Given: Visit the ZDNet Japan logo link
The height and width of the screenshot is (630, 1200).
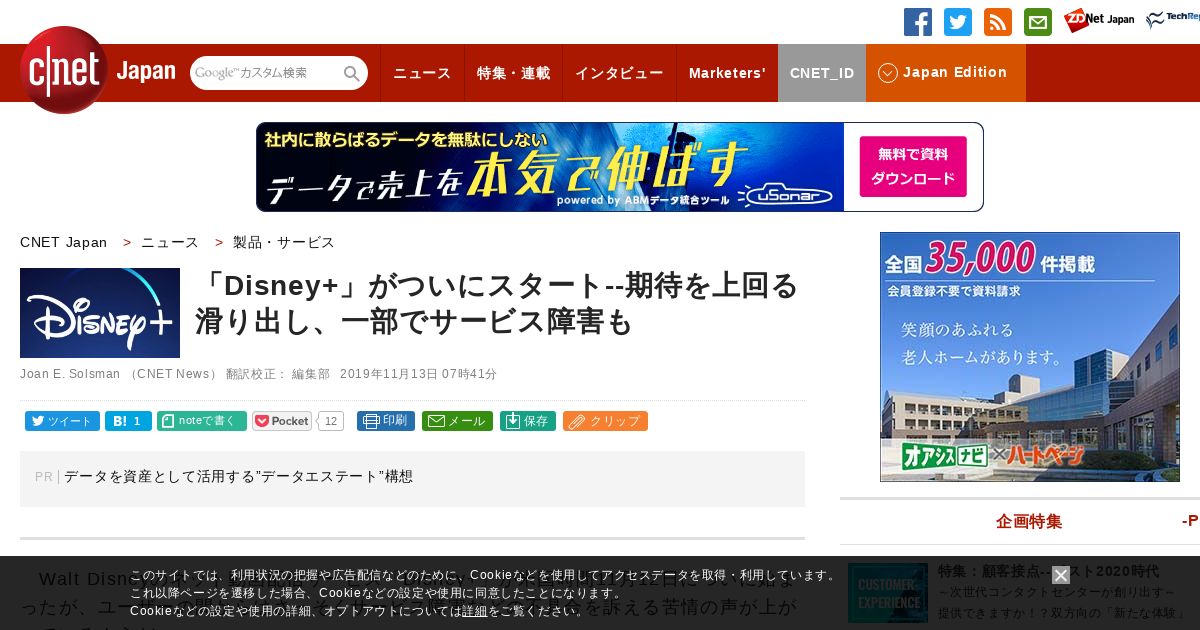Looking at the screenshot, I should tap(1099, 20).
